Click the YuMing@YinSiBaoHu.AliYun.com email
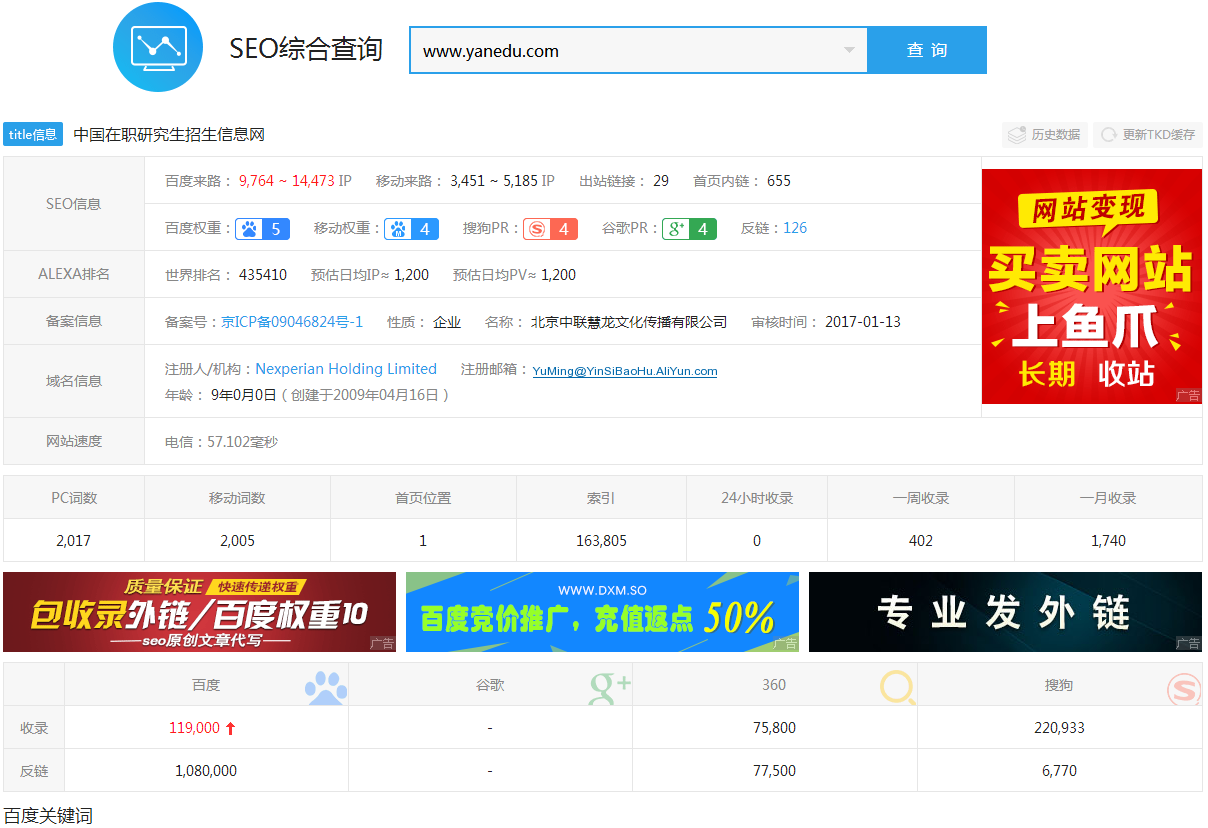The height and width of the screenshot is (828, 1208). click(625, 371)
